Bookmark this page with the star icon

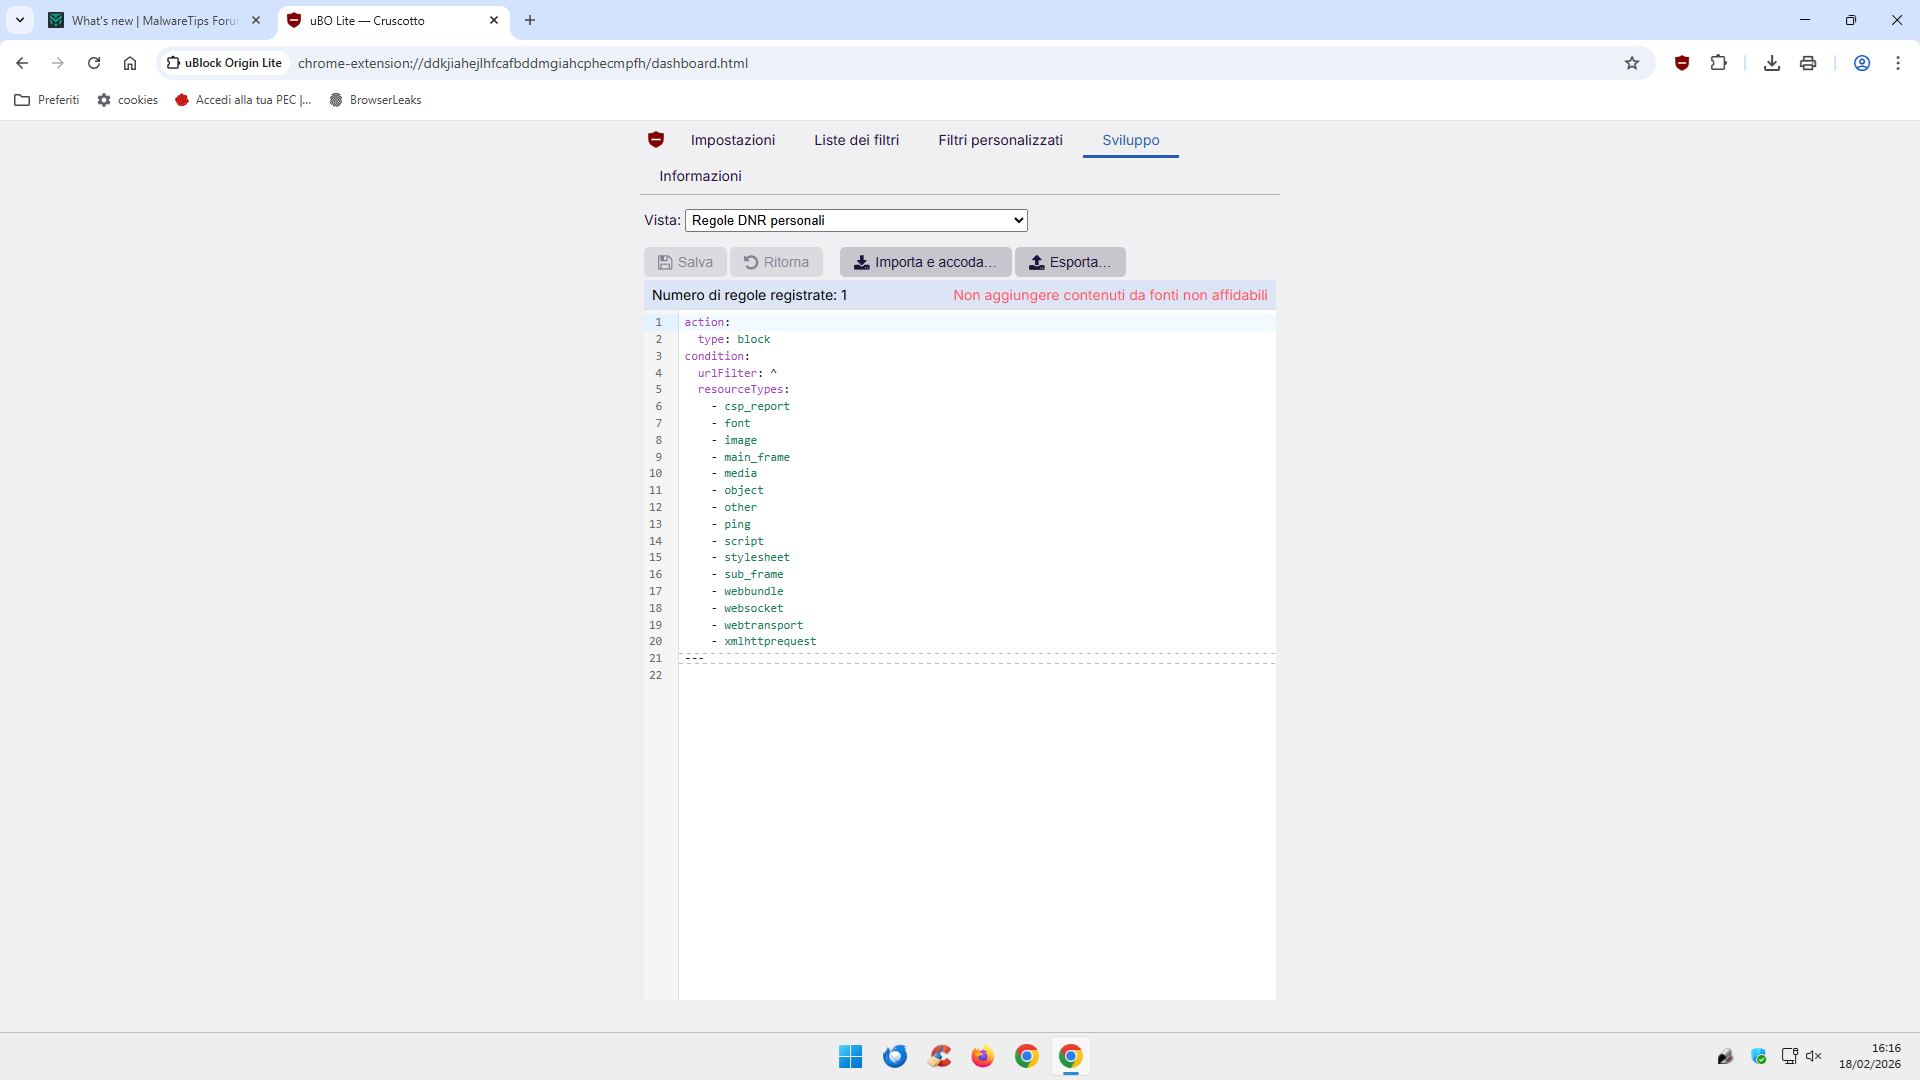pyautogui.click(x=1632, y=63)
